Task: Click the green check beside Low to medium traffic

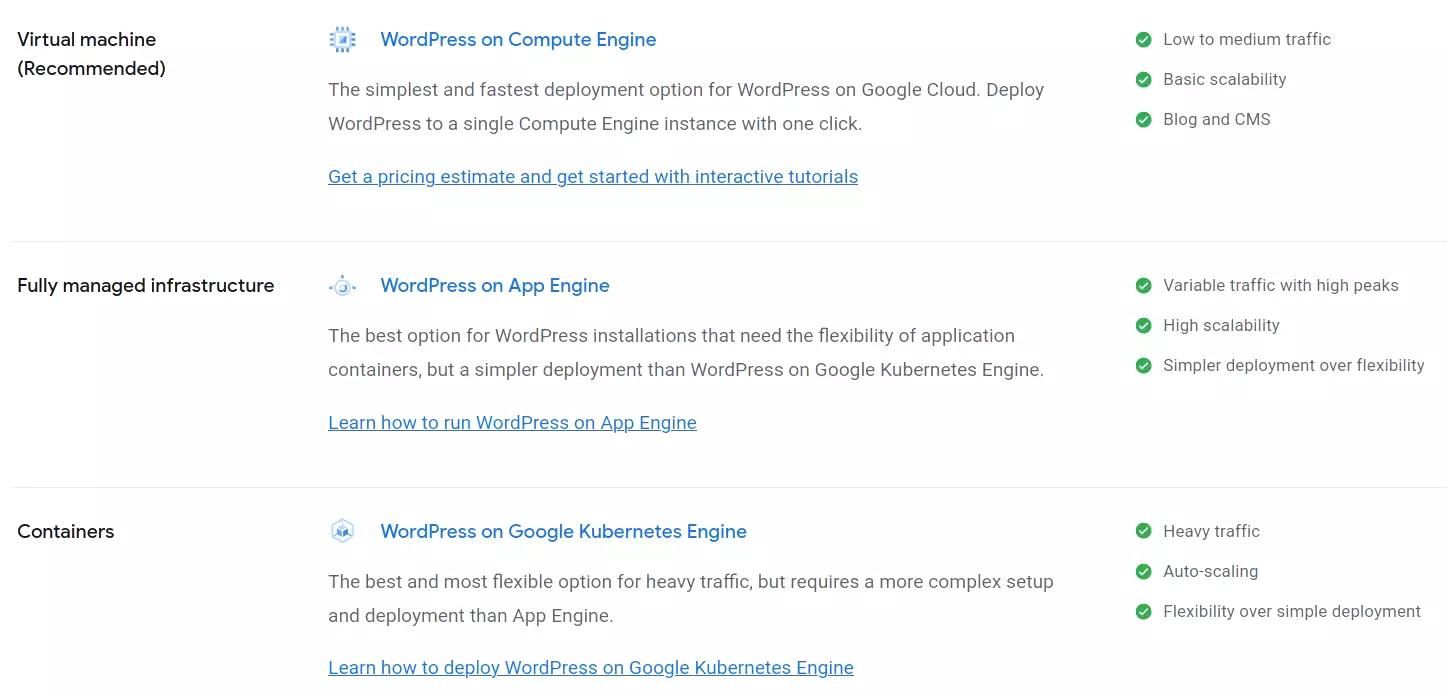Action: (x=1143, y=40)
